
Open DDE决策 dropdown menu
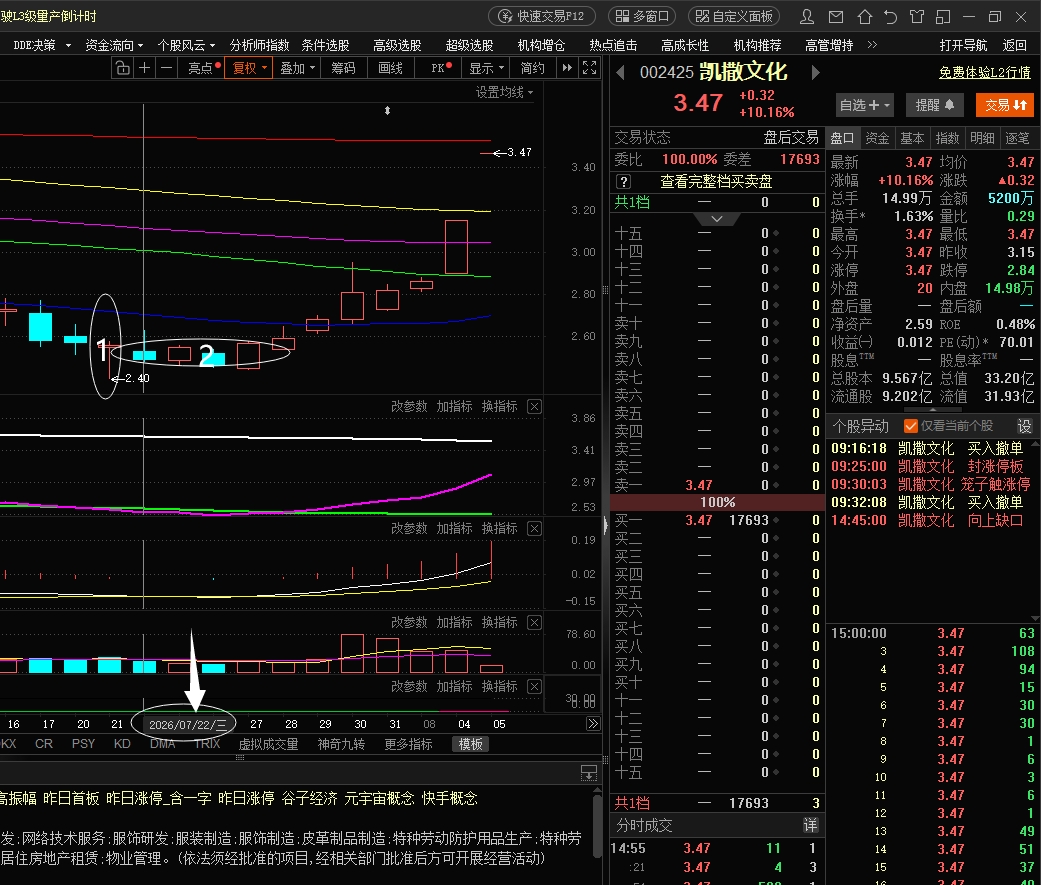(x=42, y=45)
